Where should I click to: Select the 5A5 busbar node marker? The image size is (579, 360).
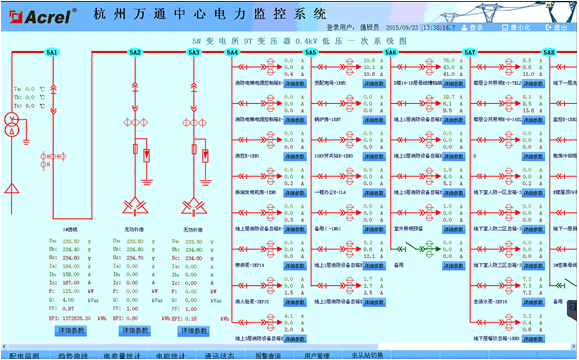coord(311,52)
